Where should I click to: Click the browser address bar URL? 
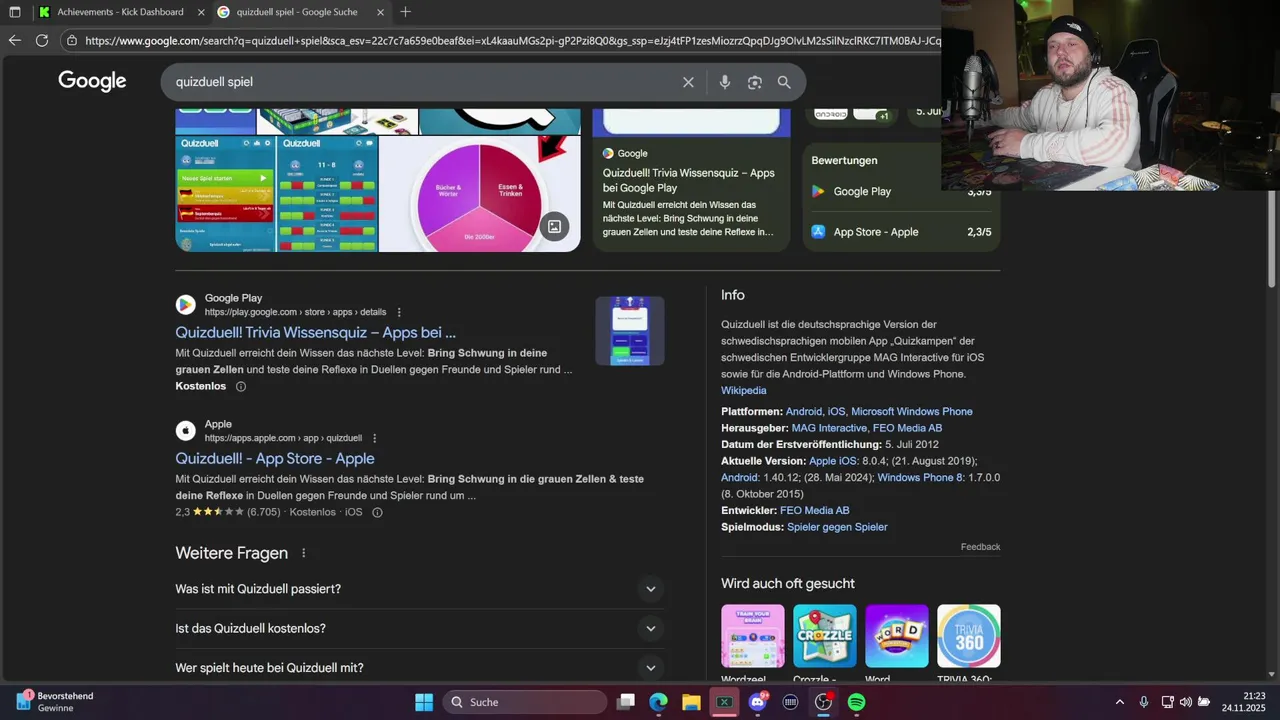pyautogui.click(x=512, y=41)
